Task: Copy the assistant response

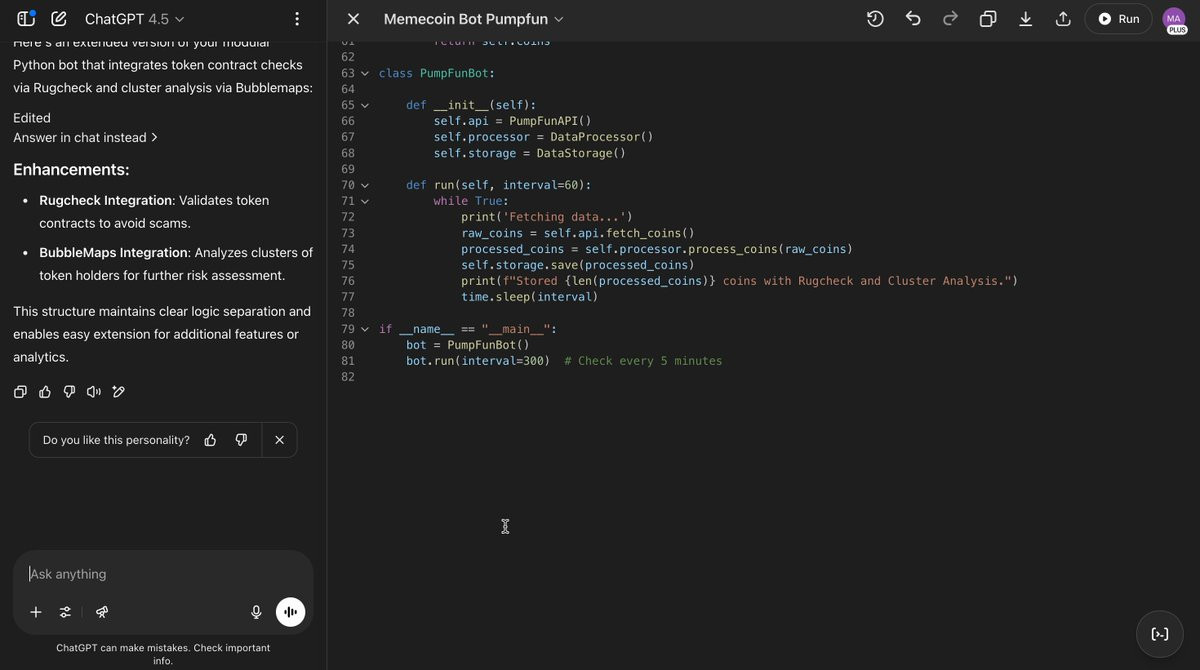Action: point(20,392)
